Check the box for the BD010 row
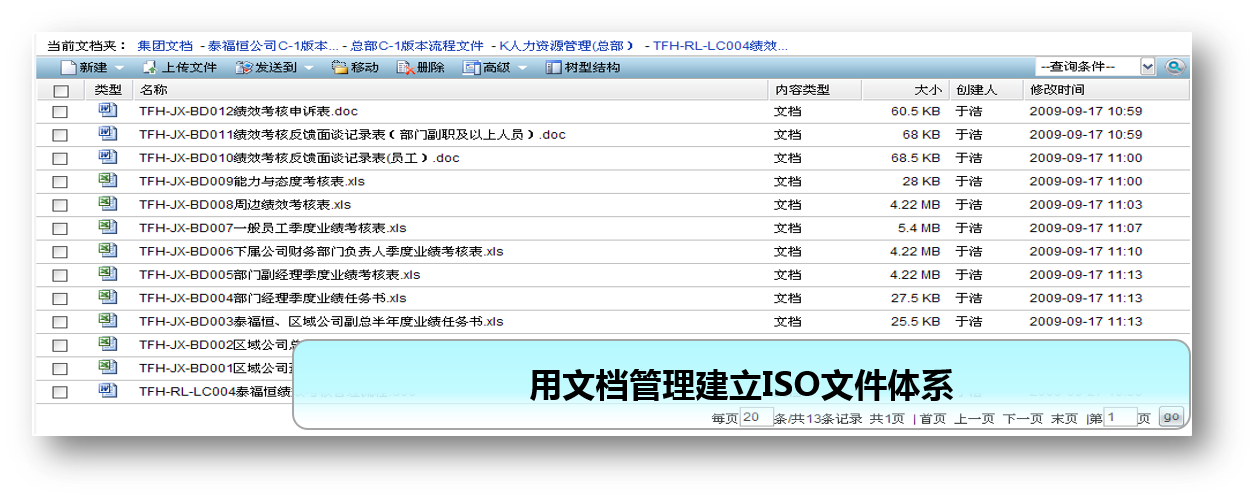The width and height of the screenshot is (1257, 501). click(60, 158)
